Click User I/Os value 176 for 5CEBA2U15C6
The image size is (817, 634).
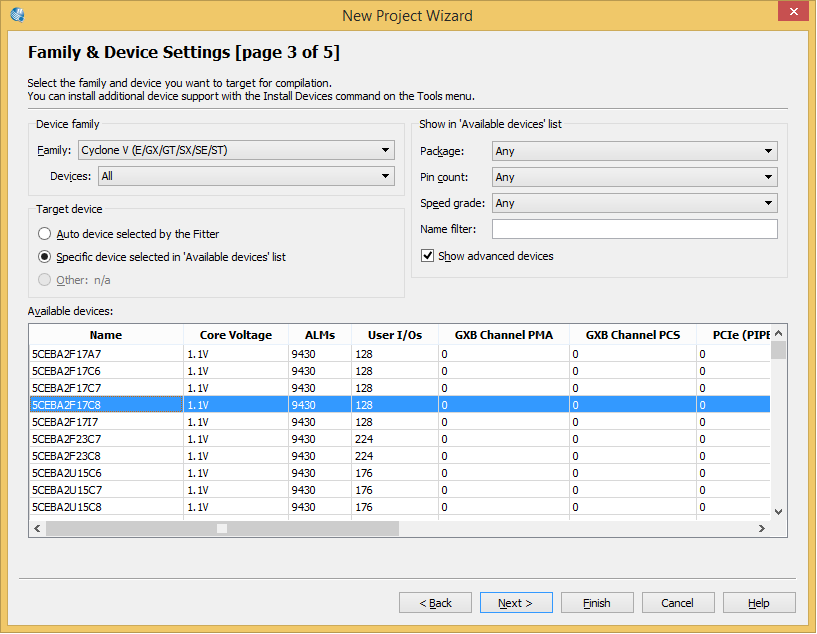point(364,474)
